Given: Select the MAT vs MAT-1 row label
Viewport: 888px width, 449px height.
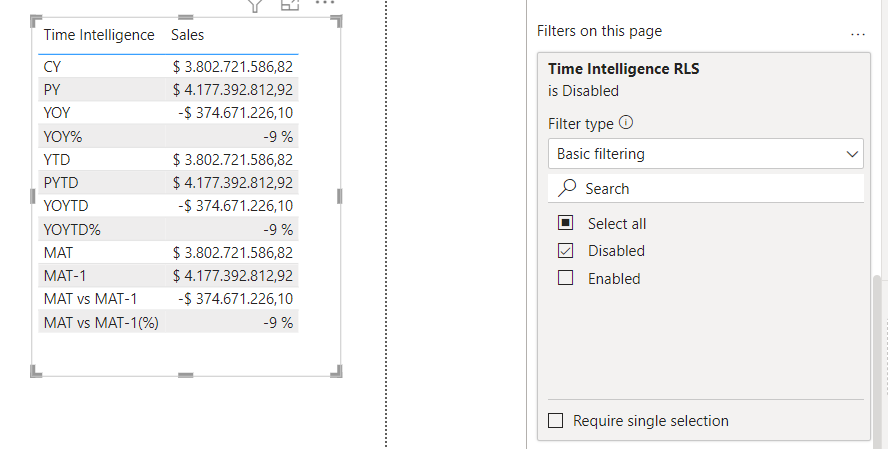Looking at the screenshot, I should (91, 299).
